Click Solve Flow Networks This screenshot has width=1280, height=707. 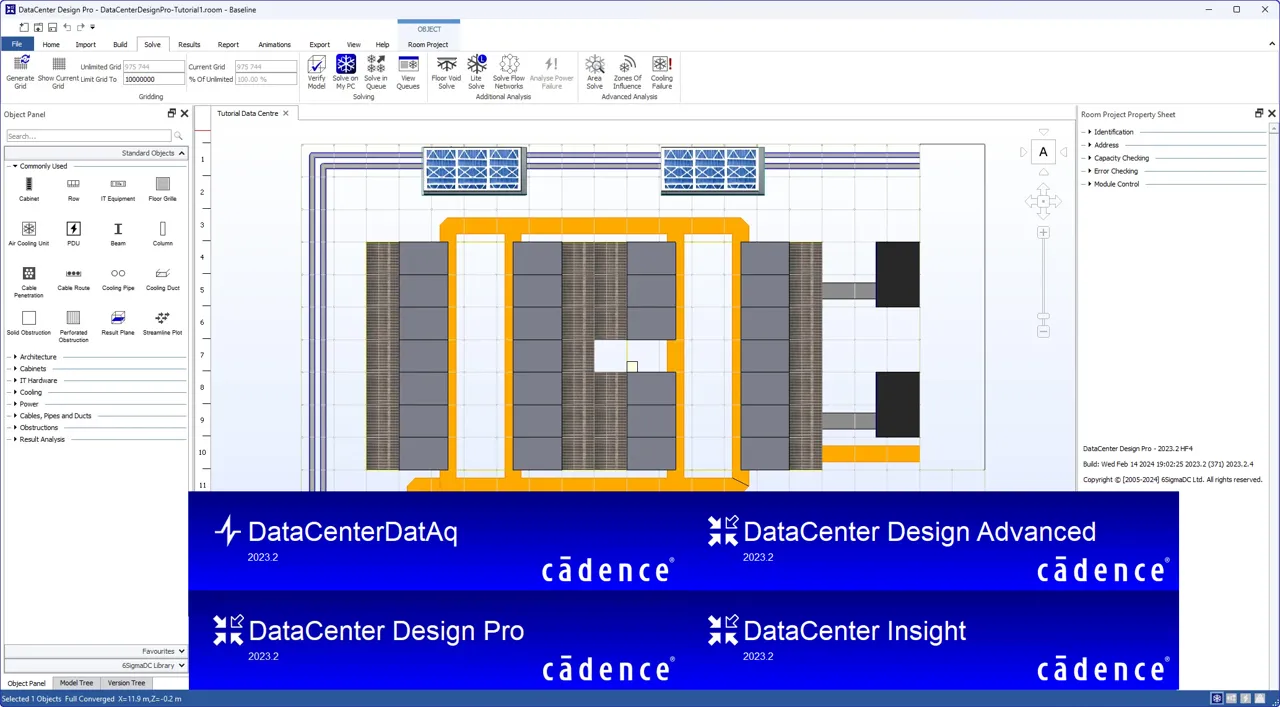point(509,73)
